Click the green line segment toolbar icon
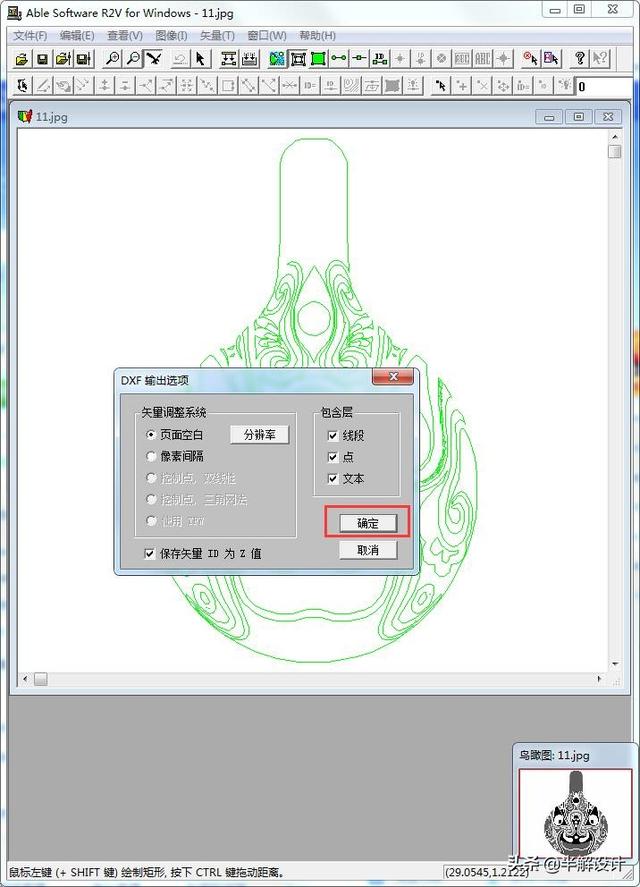Screen dimensions: 640x887 [x=339, y=60]
